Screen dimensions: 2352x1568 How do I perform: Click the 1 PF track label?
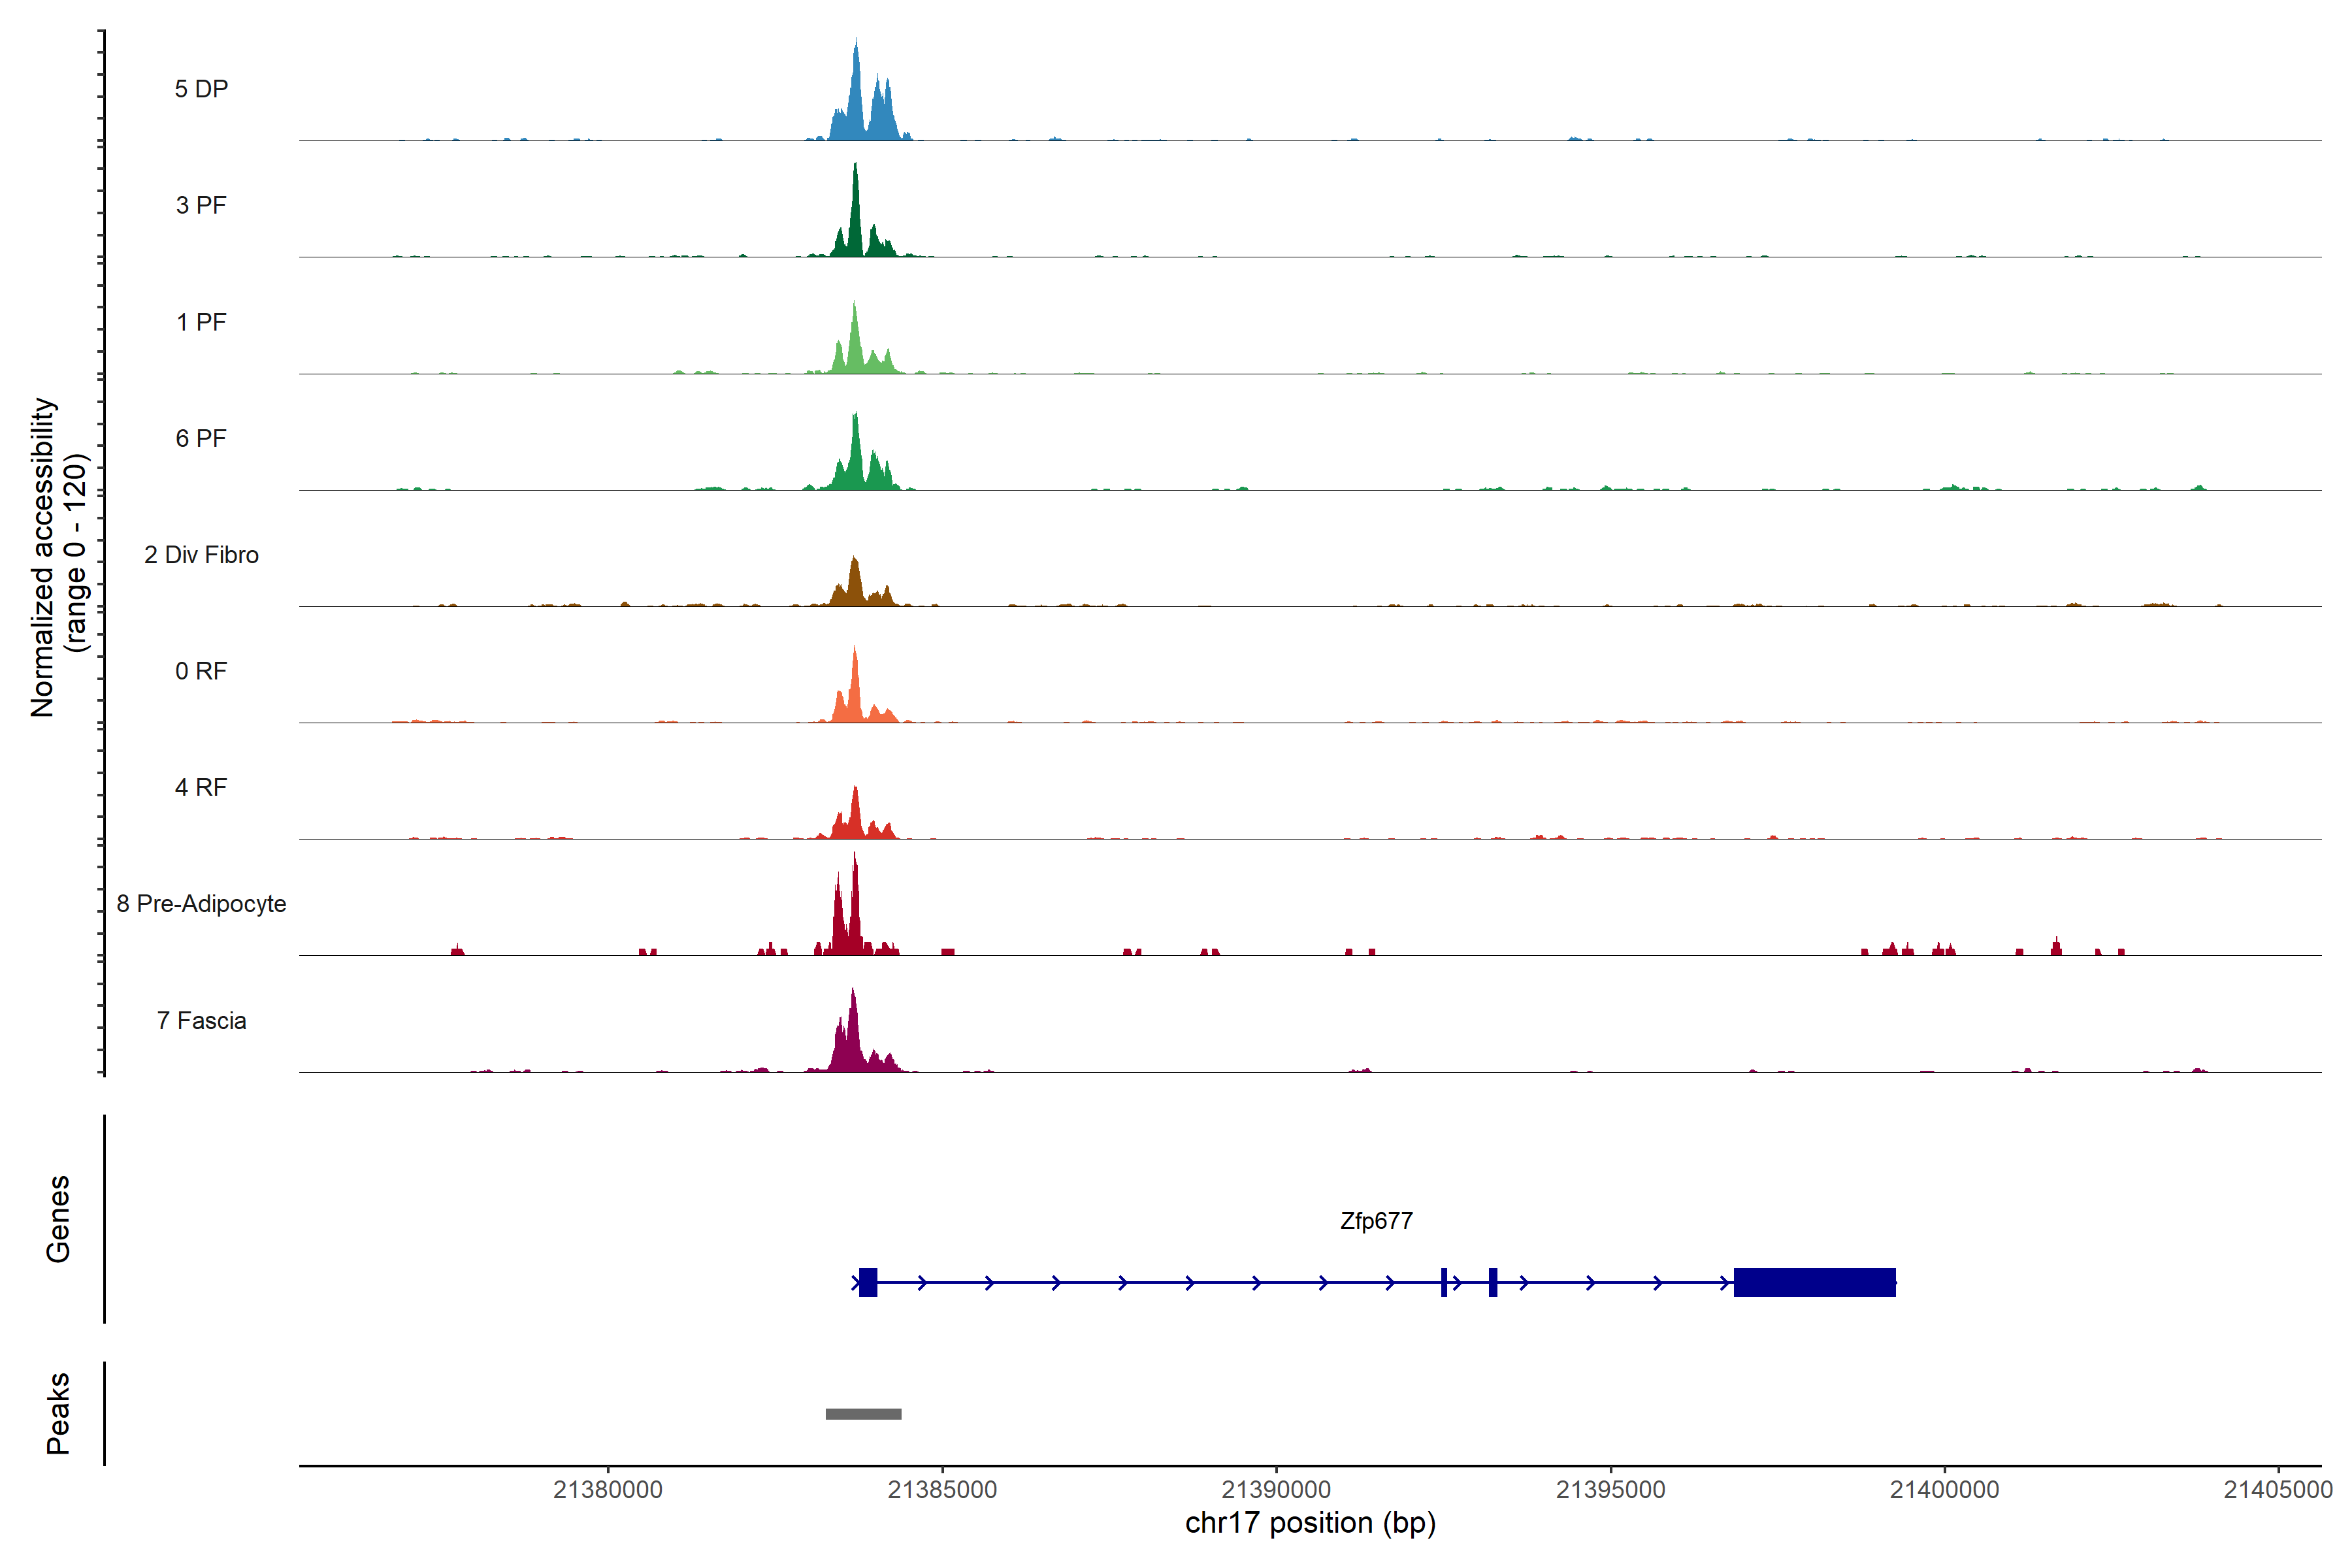201,322
